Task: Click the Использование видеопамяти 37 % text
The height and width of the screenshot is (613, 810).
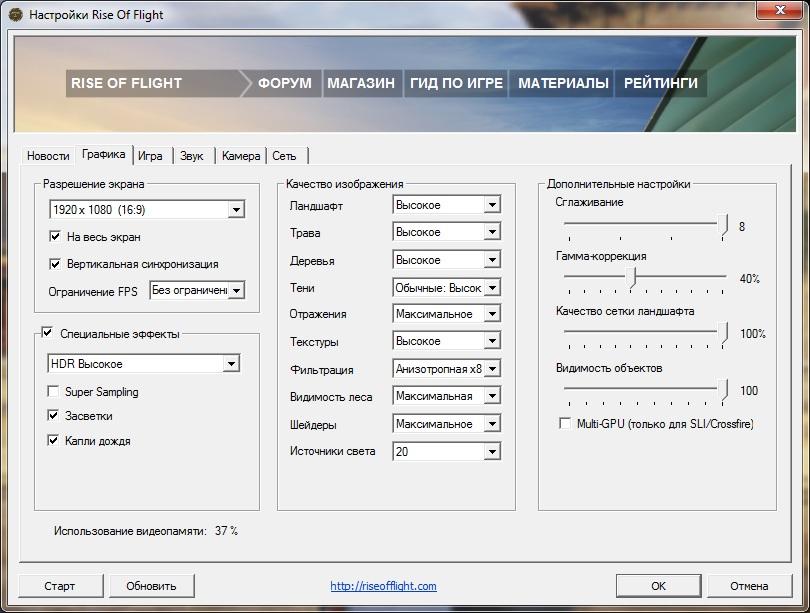Action: tap(146, 531)
